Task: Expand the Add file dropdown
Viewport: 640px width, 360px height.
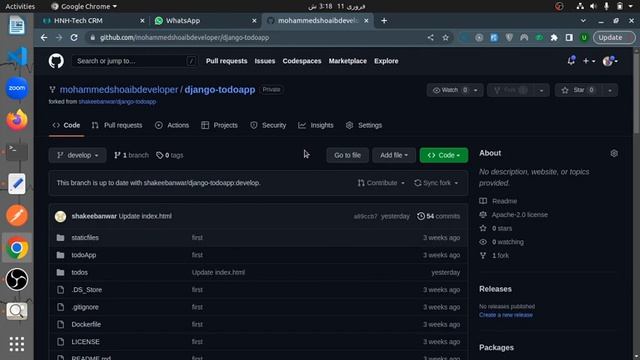Action: pos(394,156)
